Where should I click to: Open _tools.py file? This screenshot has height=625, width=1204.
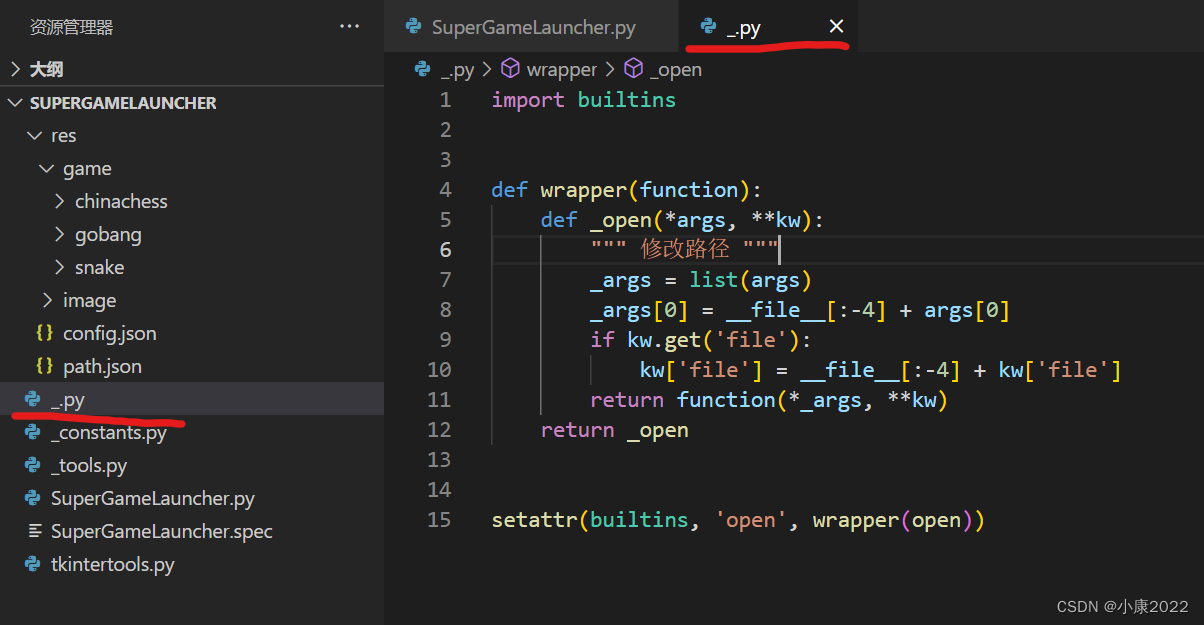(192, 465)
